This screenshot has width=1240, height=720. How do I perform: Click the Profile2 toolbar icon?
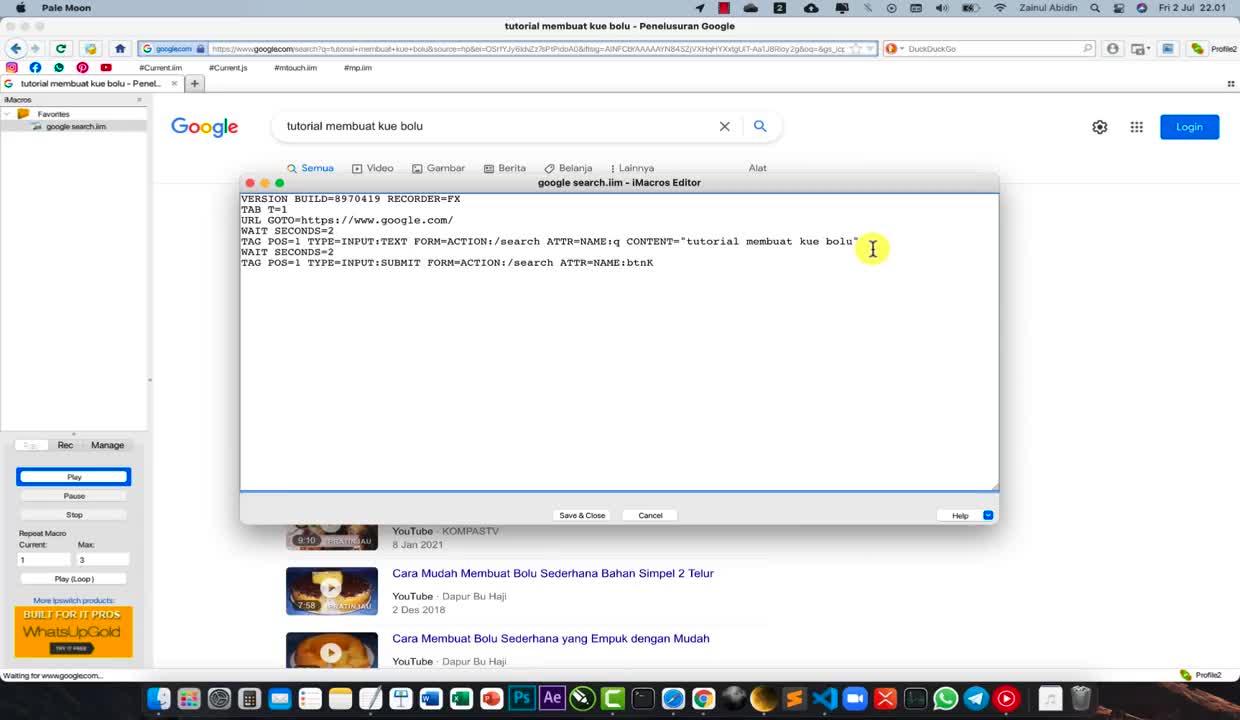pos(1198,48)
